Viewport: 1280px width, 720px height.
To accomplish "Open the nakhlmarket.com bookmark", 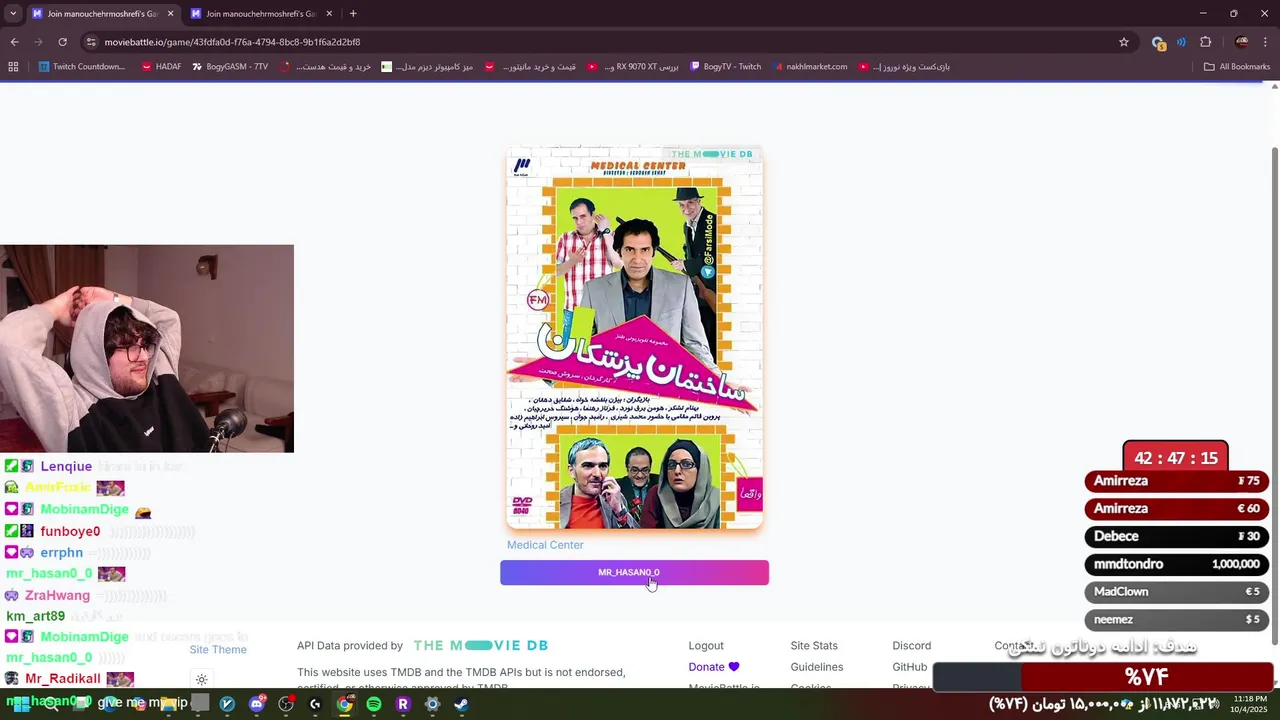I will pos(809,67).
